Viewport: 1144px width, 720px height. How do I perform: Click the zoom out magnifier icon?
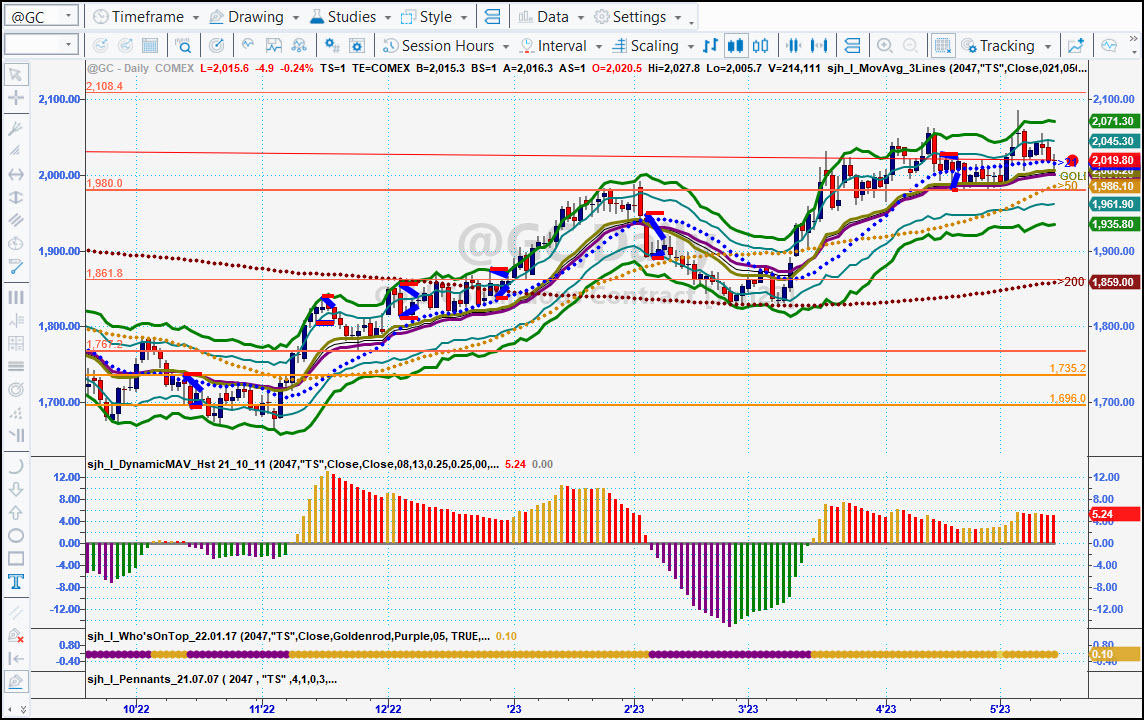(x=910, y=46)
